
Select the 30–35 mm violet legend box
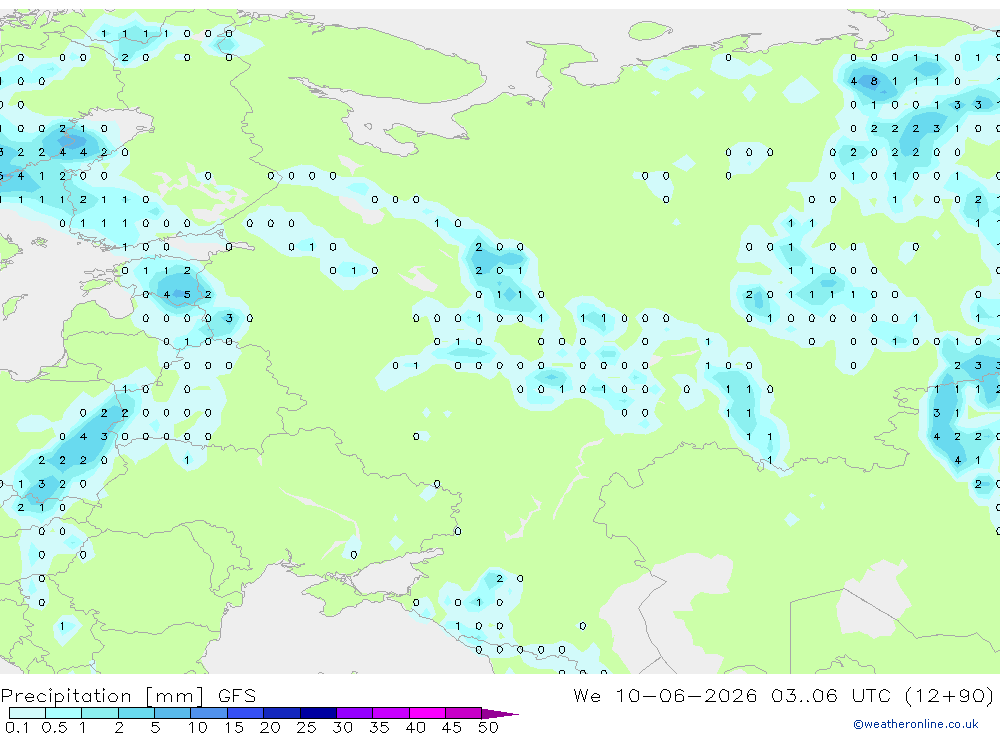[x=355, y=713]
